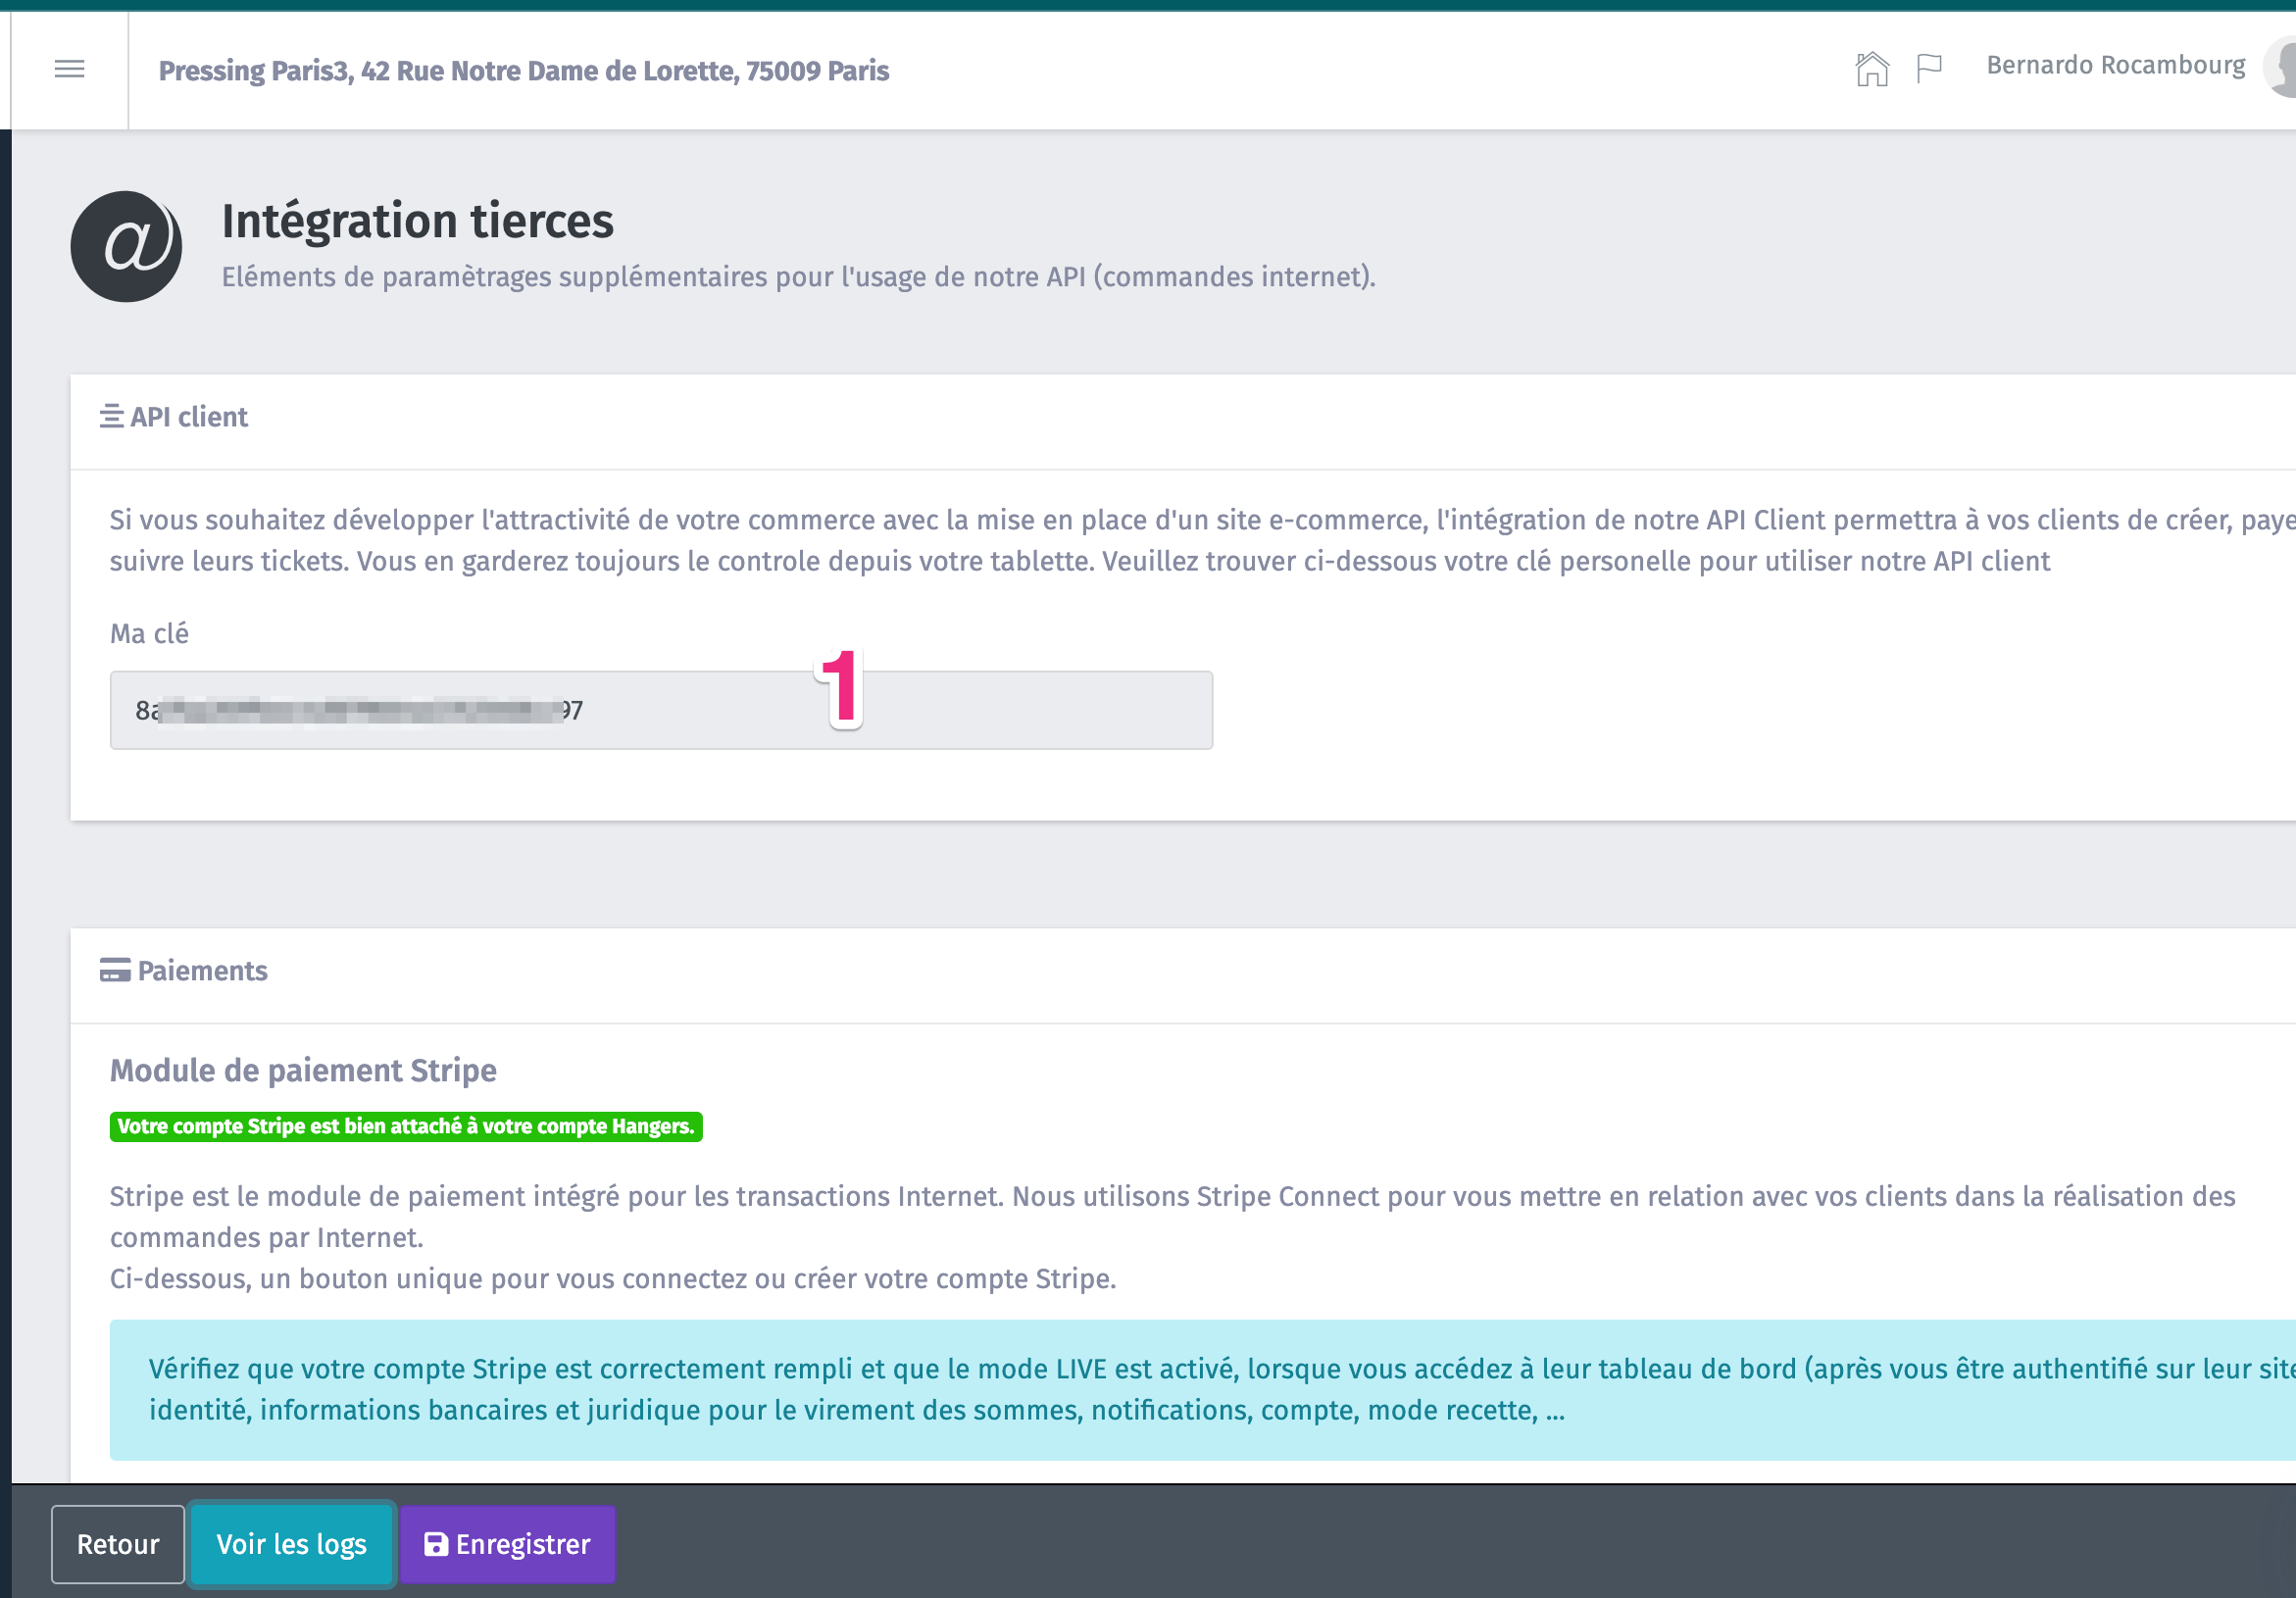Click the Retour button
The width and height of the screenshot is (2296, 1598).
118,1544
